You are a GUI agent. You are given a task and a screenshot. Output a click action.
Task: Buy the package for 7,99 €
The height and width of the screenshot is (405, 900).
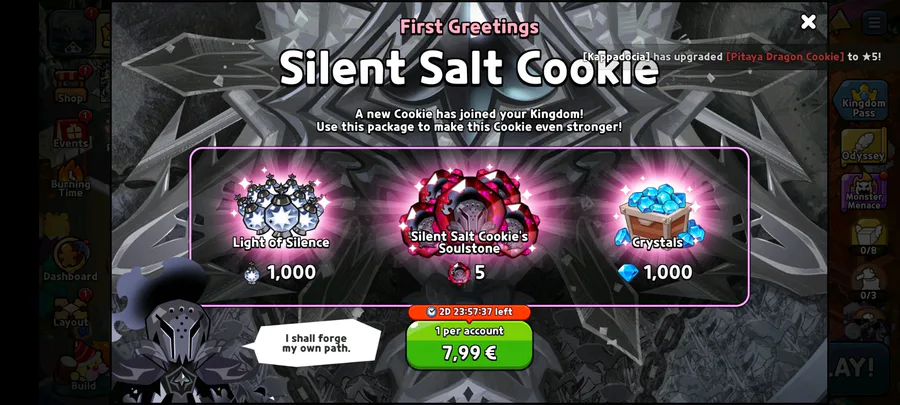click(469, 345)
